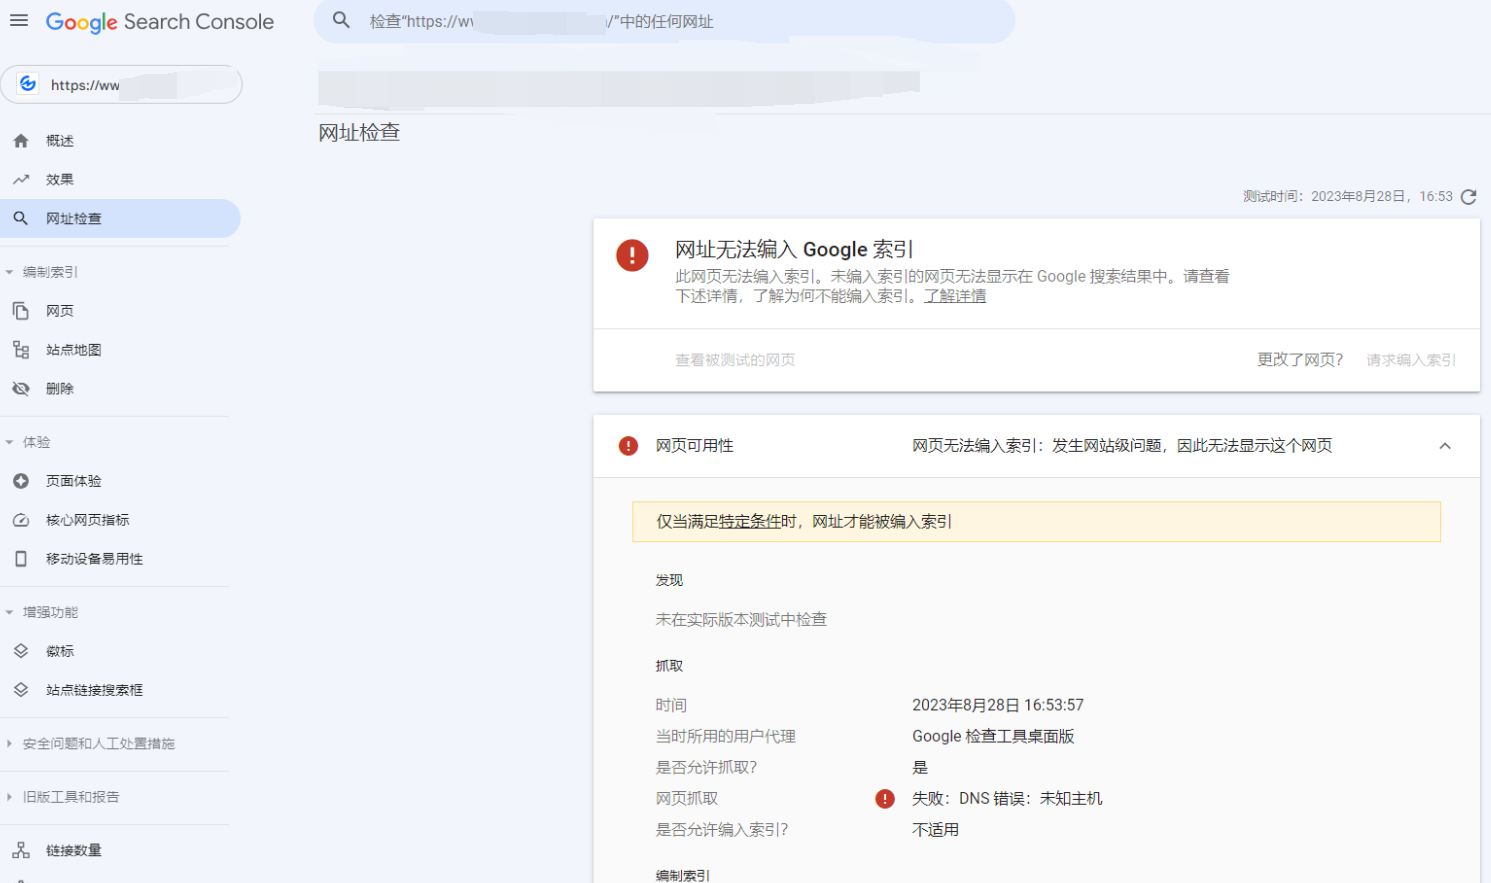The width and height of the screenshot is (1491, 883).
Task: Open the 网页 (Pages) indexing icon
Action: coord(21,310)
